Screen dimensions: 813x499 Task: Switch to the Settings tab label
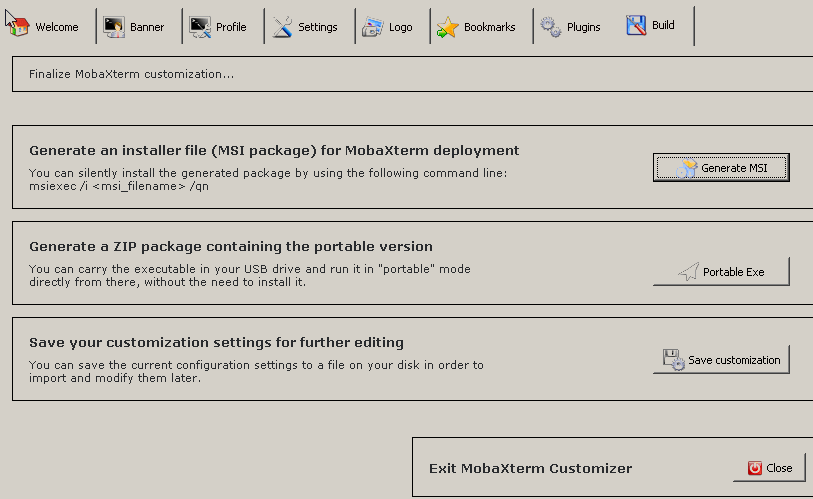(318, 27)
